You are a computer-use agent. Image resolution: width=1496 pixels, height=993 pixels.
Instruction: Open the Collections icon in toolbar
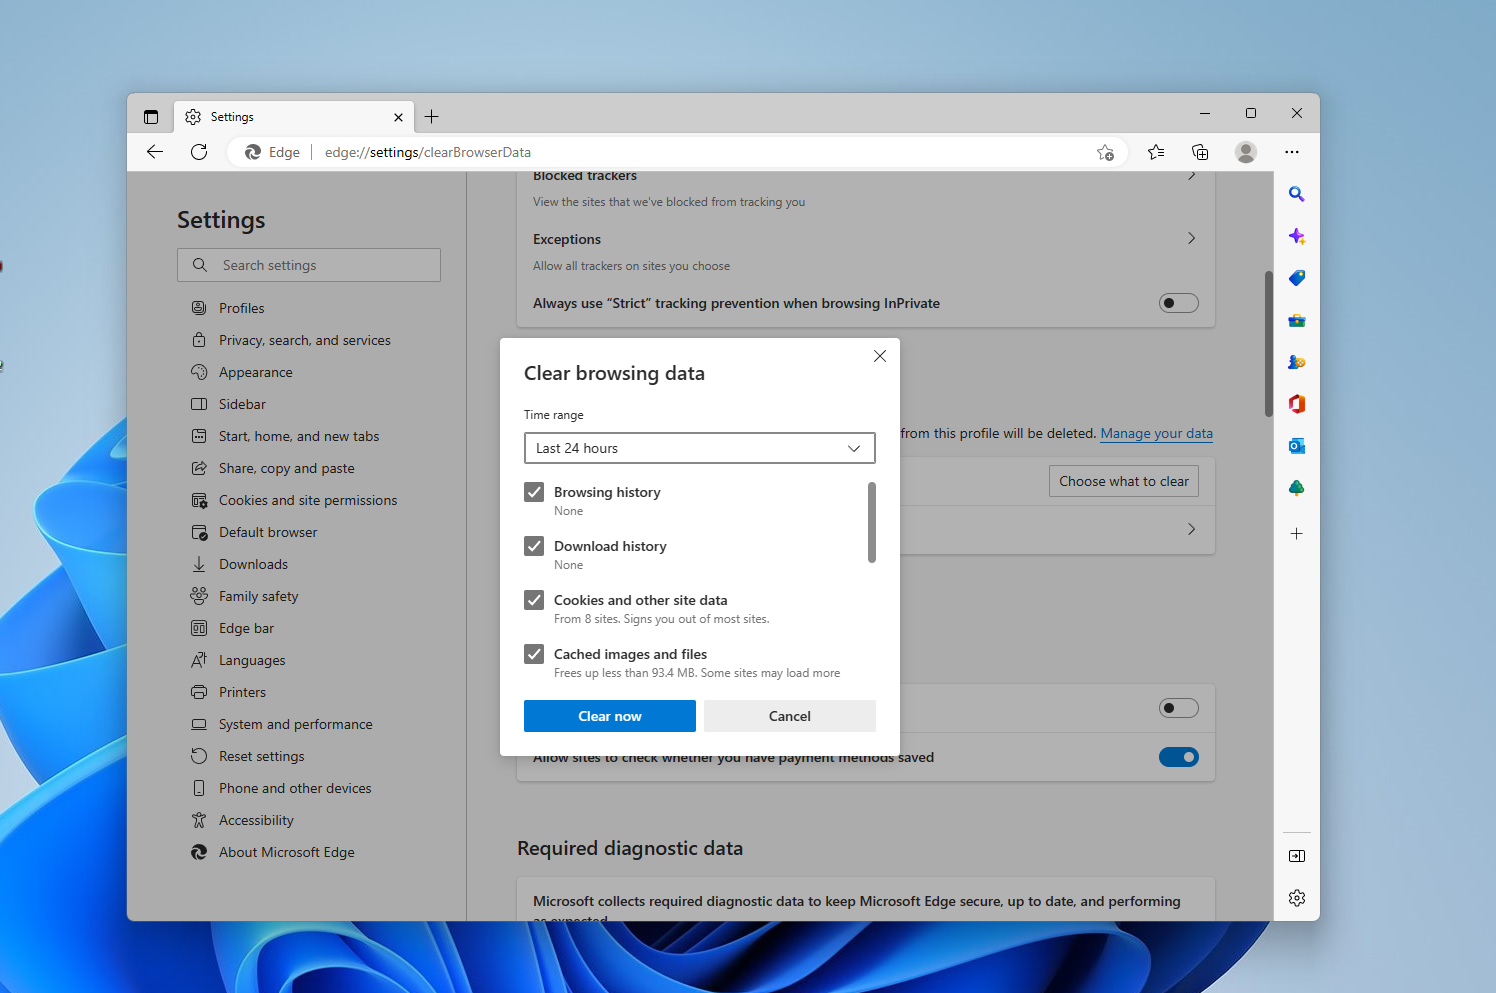(1200, 152)
